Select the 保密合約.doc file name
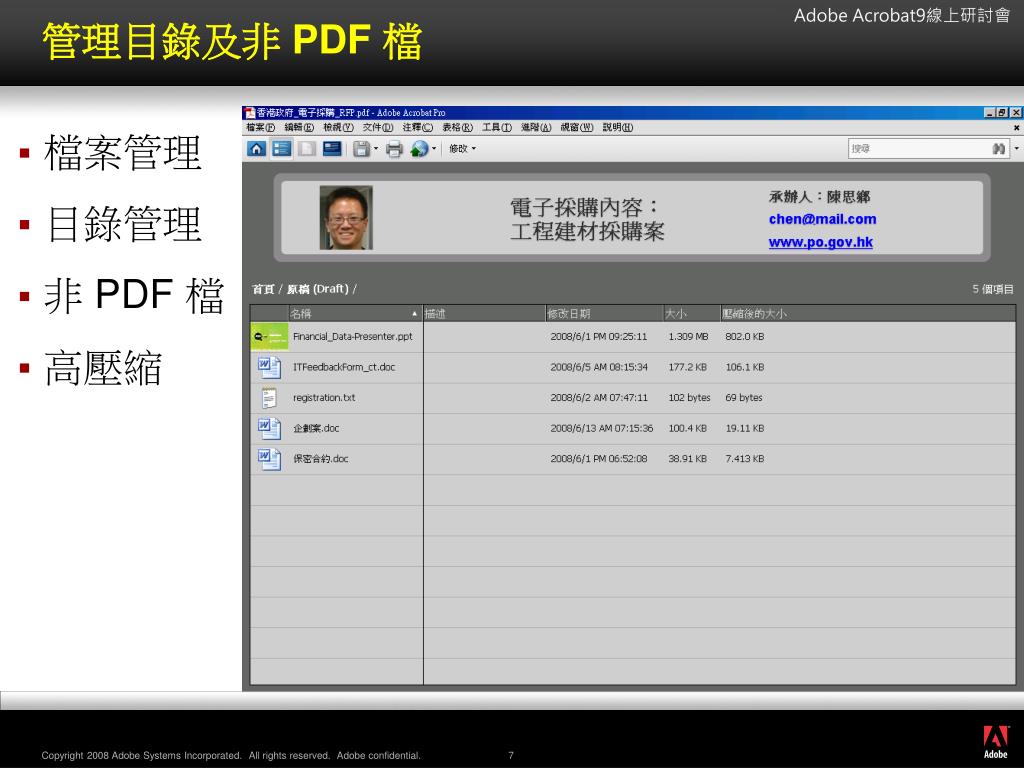 tap(321, 458)
